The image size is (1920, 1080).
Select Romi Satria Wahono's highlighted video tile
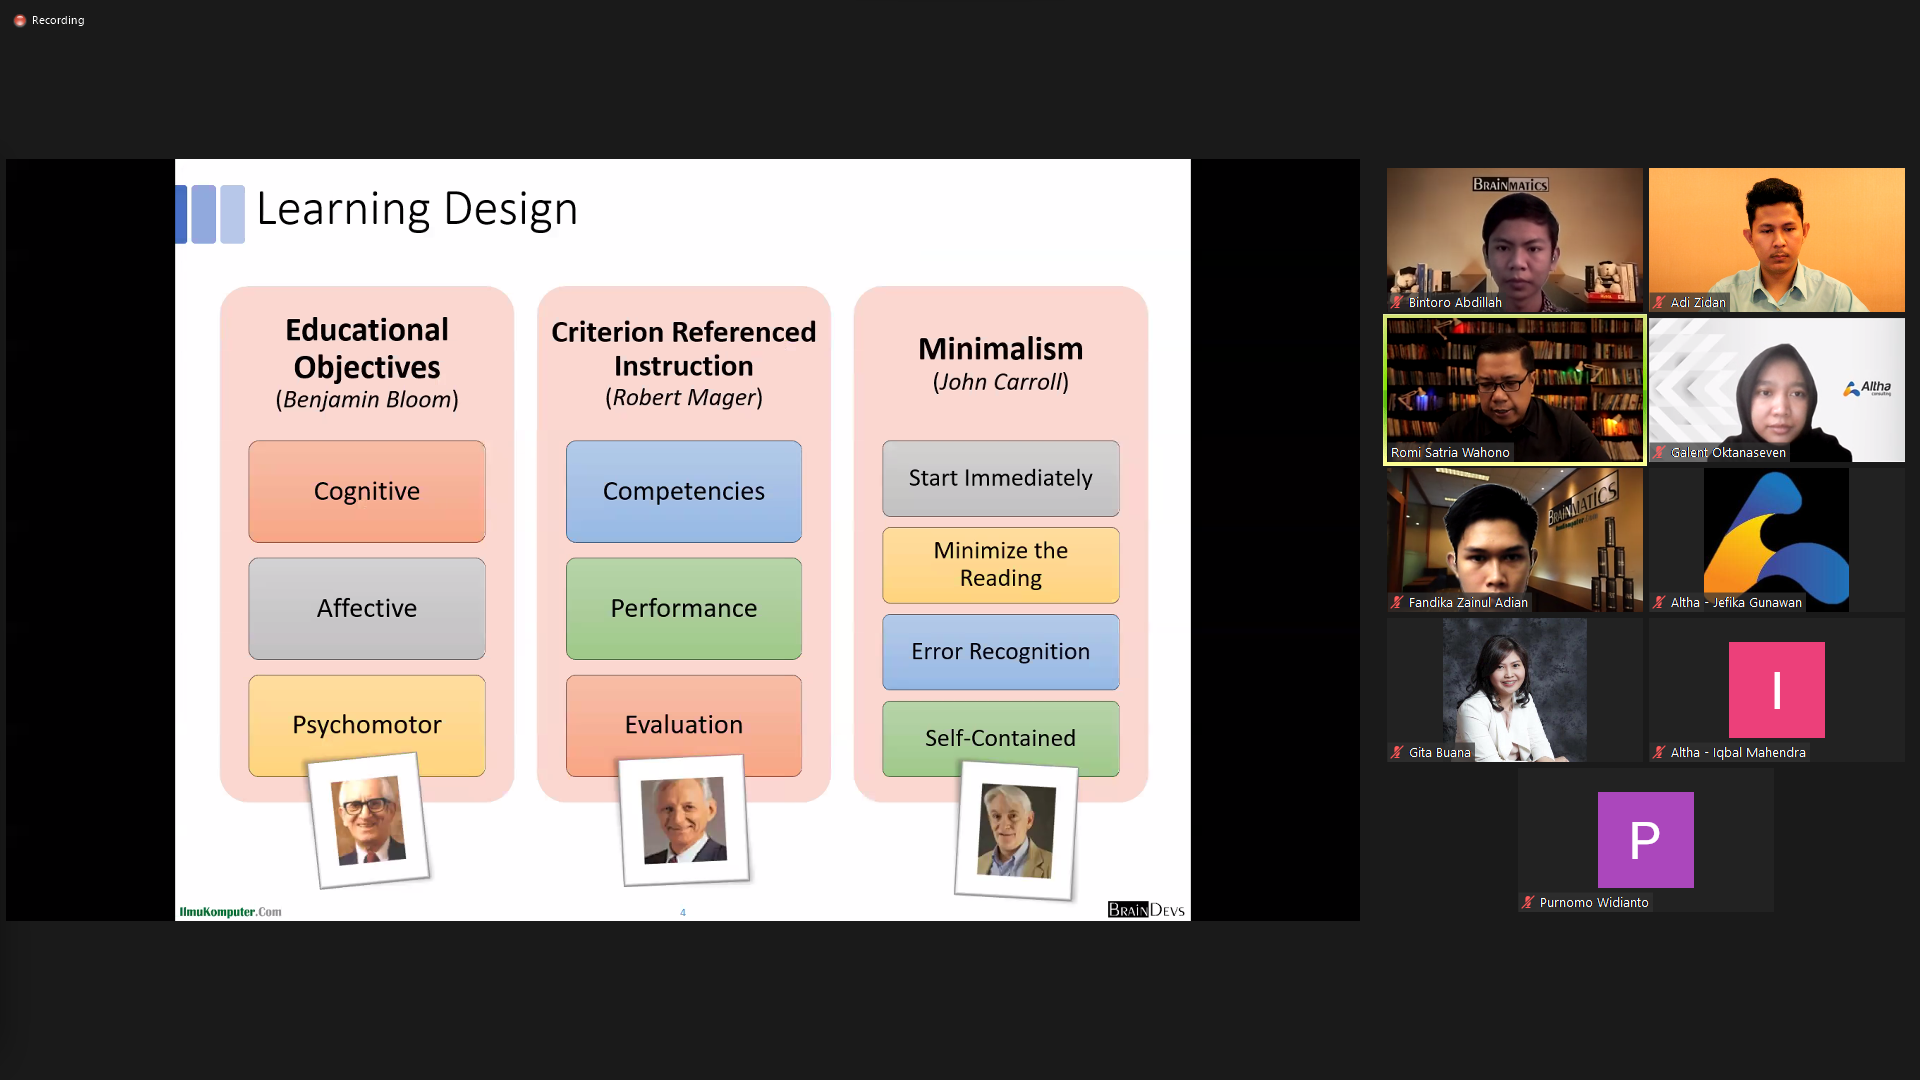tap(1514, 390)
